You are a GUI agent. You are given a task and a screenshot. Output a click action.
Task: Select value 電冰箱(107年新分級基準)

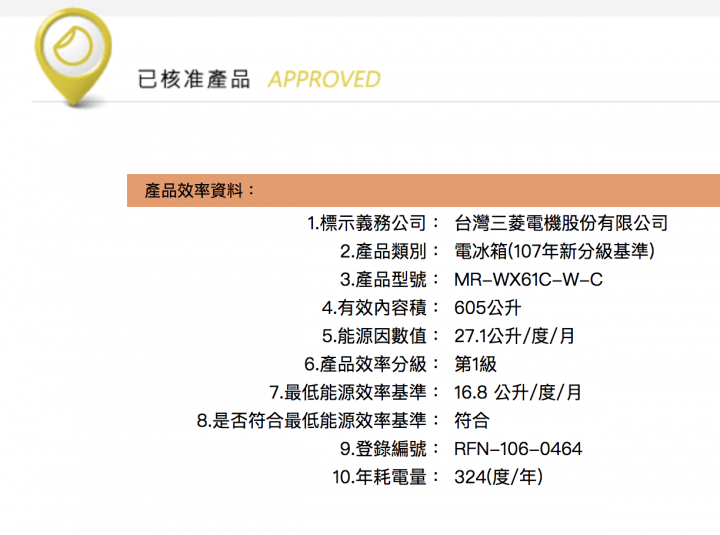click(554, 251)
